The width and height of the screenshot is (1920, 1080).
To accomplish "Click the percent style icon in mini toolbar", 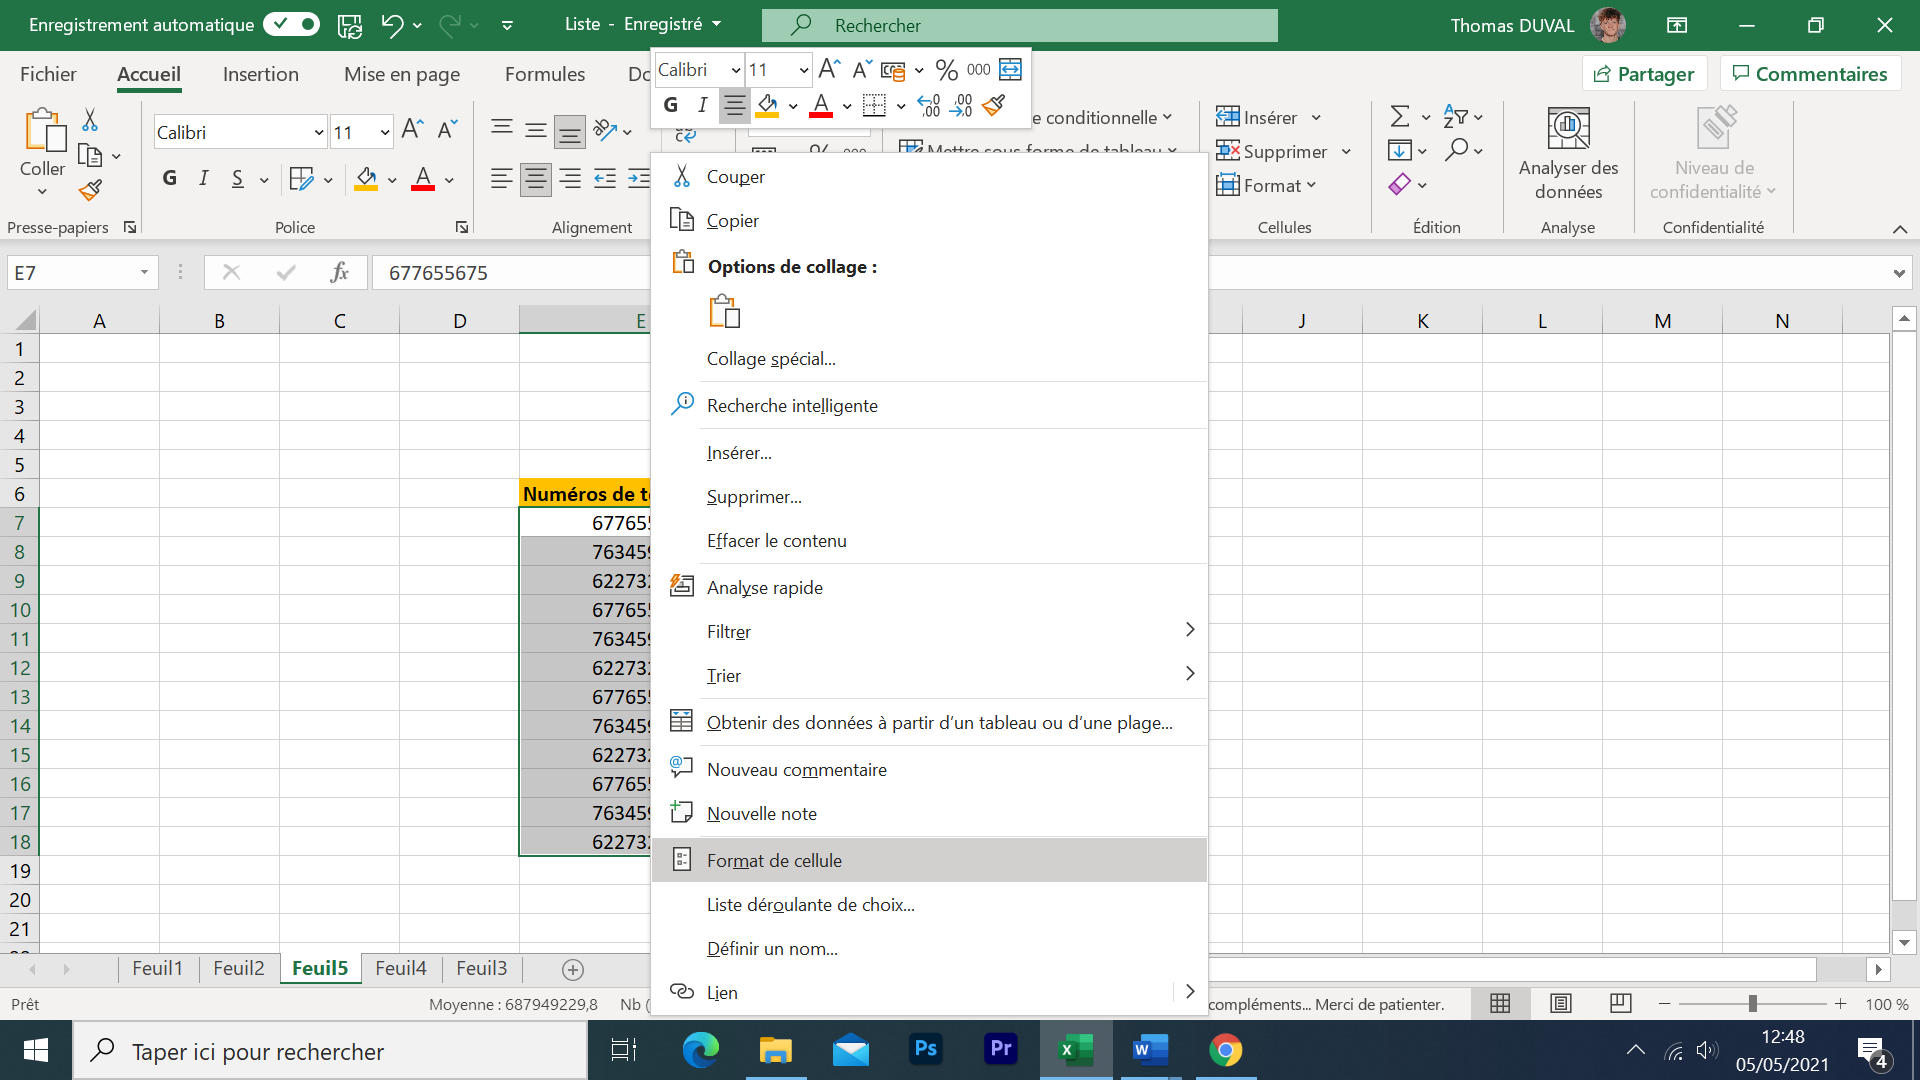I will 946,70.
